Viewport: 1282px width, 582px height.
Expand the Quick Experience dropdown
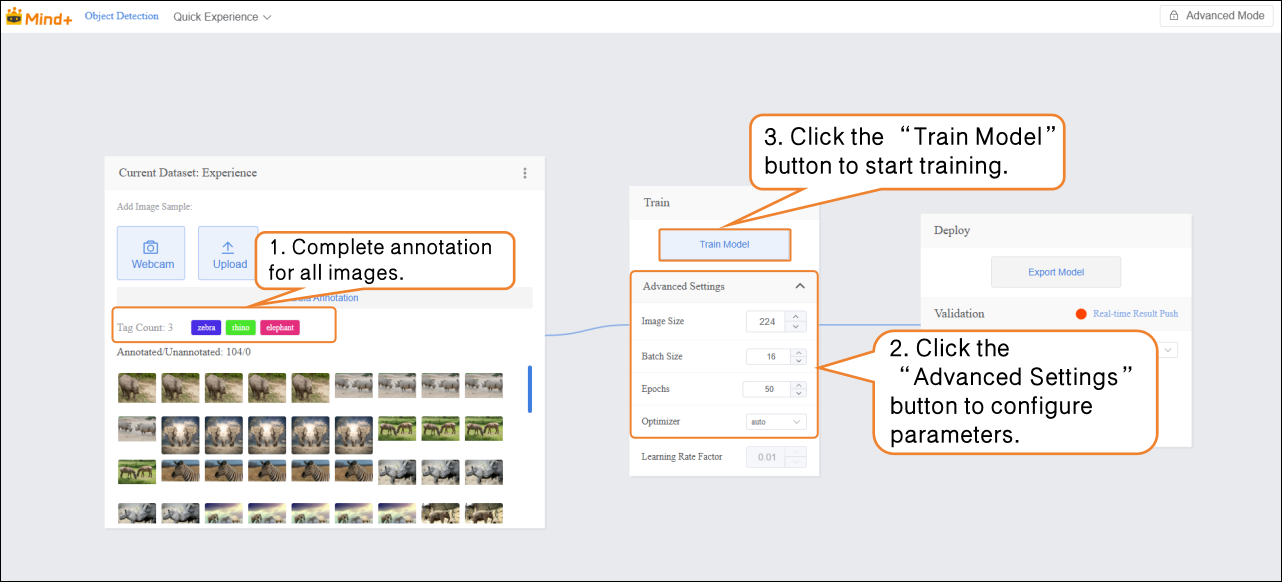pos(222,17)
